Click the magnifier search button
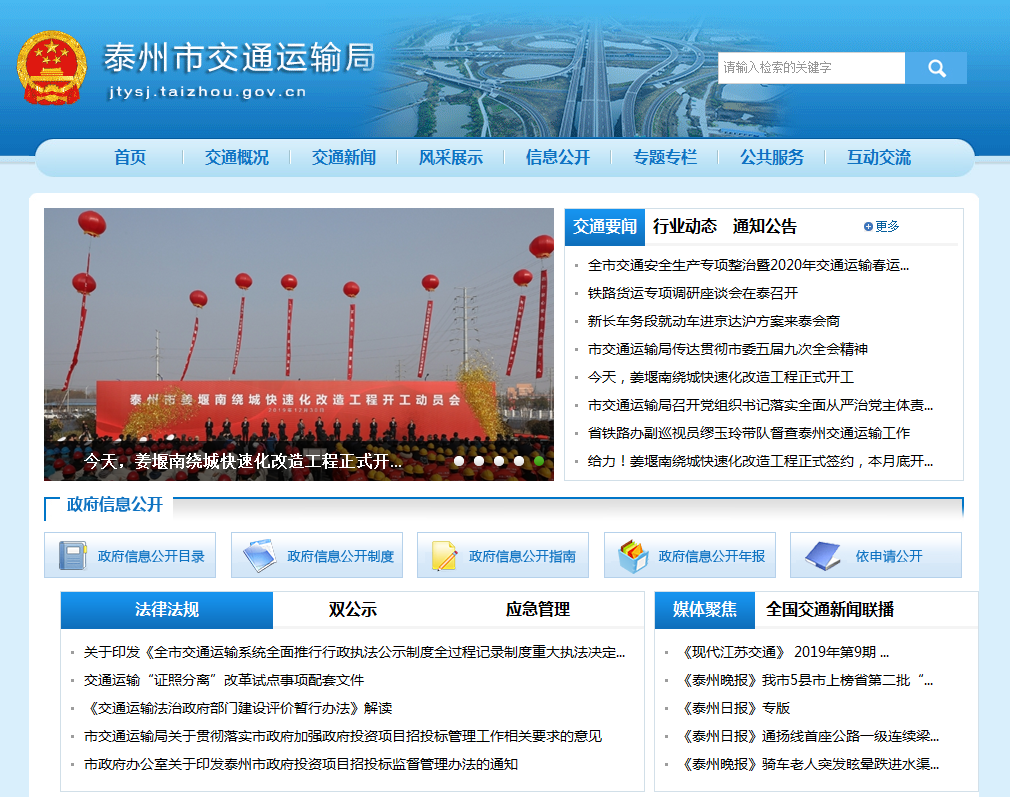 936,68
